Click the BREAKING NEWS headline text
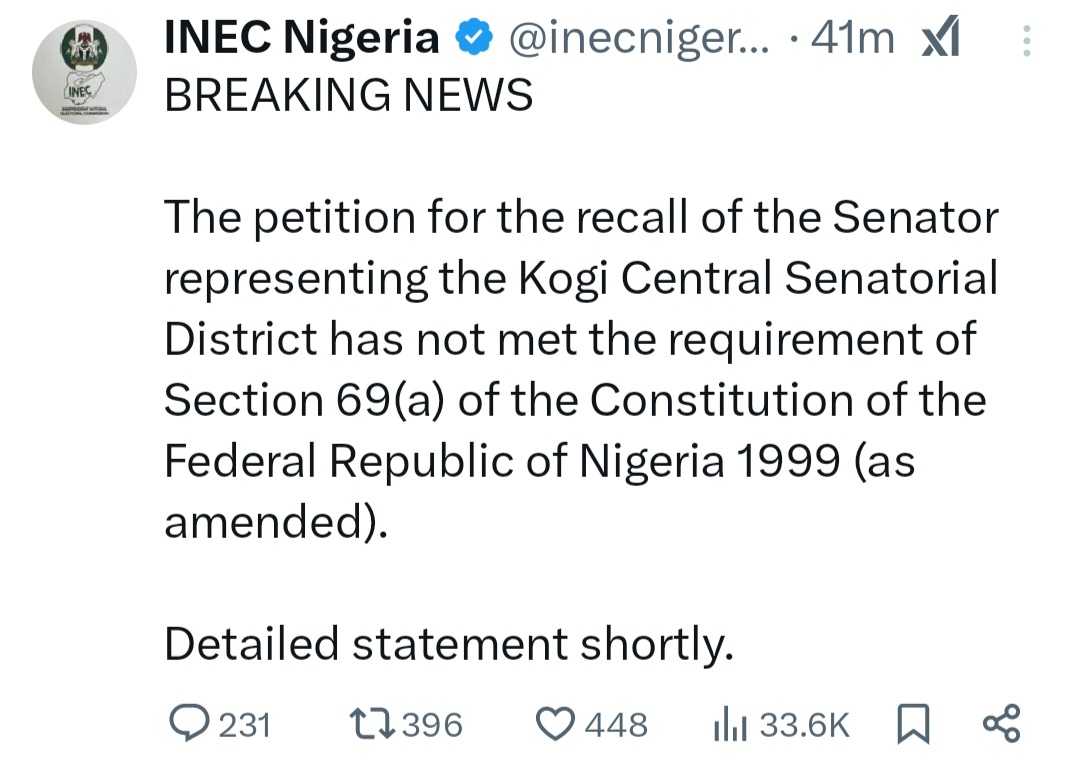The image size is (1080, 768). pos(348,96)
